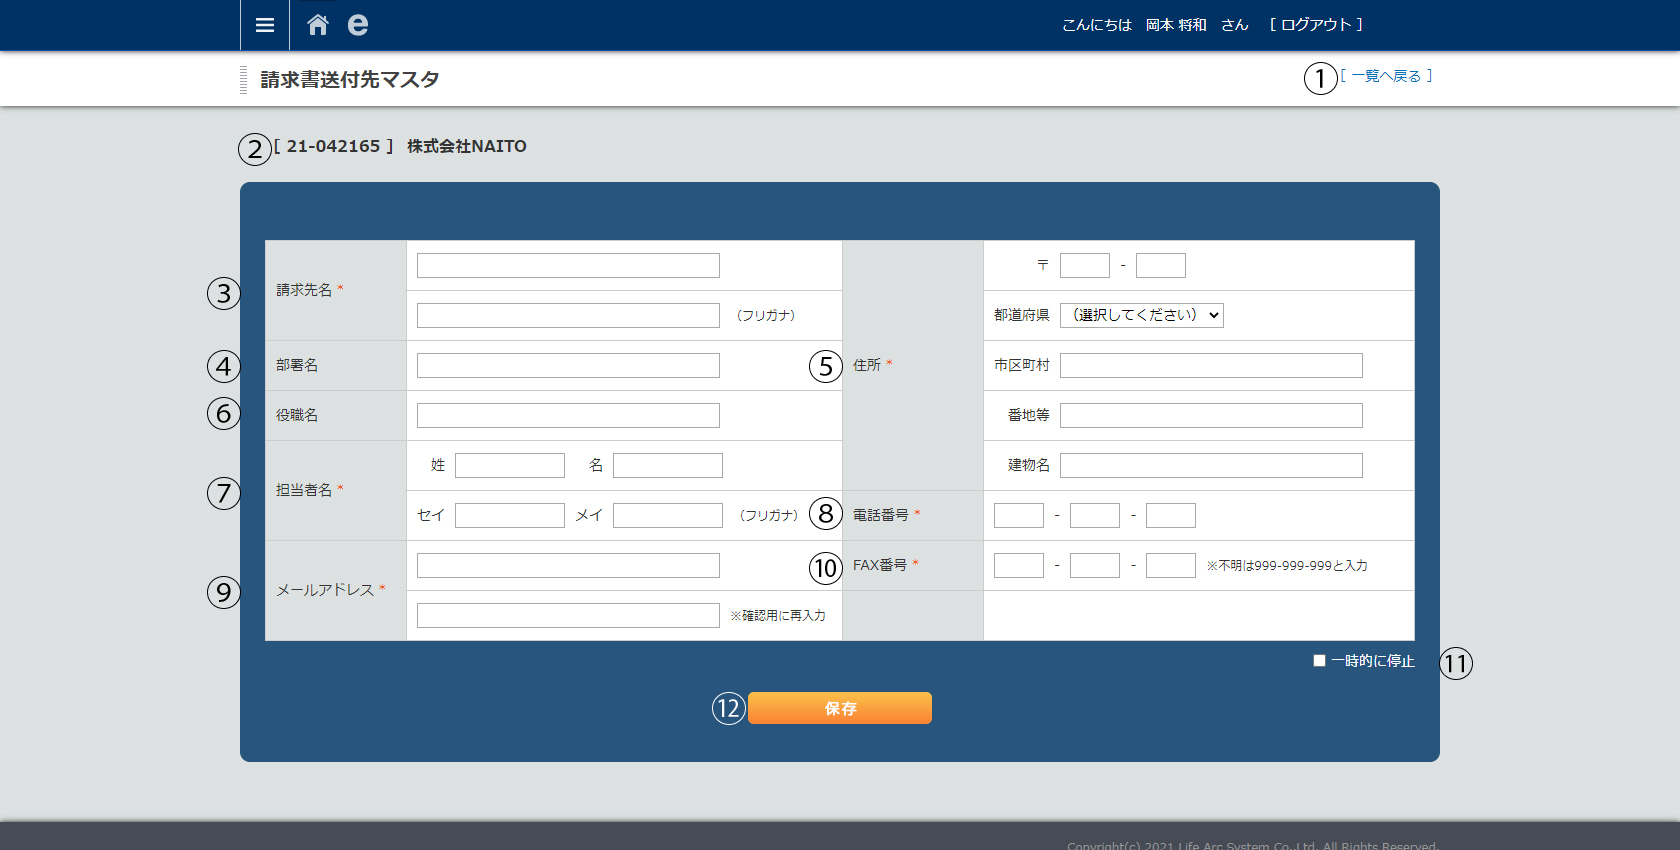Select the 建物名 building name field
This screenshot has width=1680, height=850.
(1211, 465)
